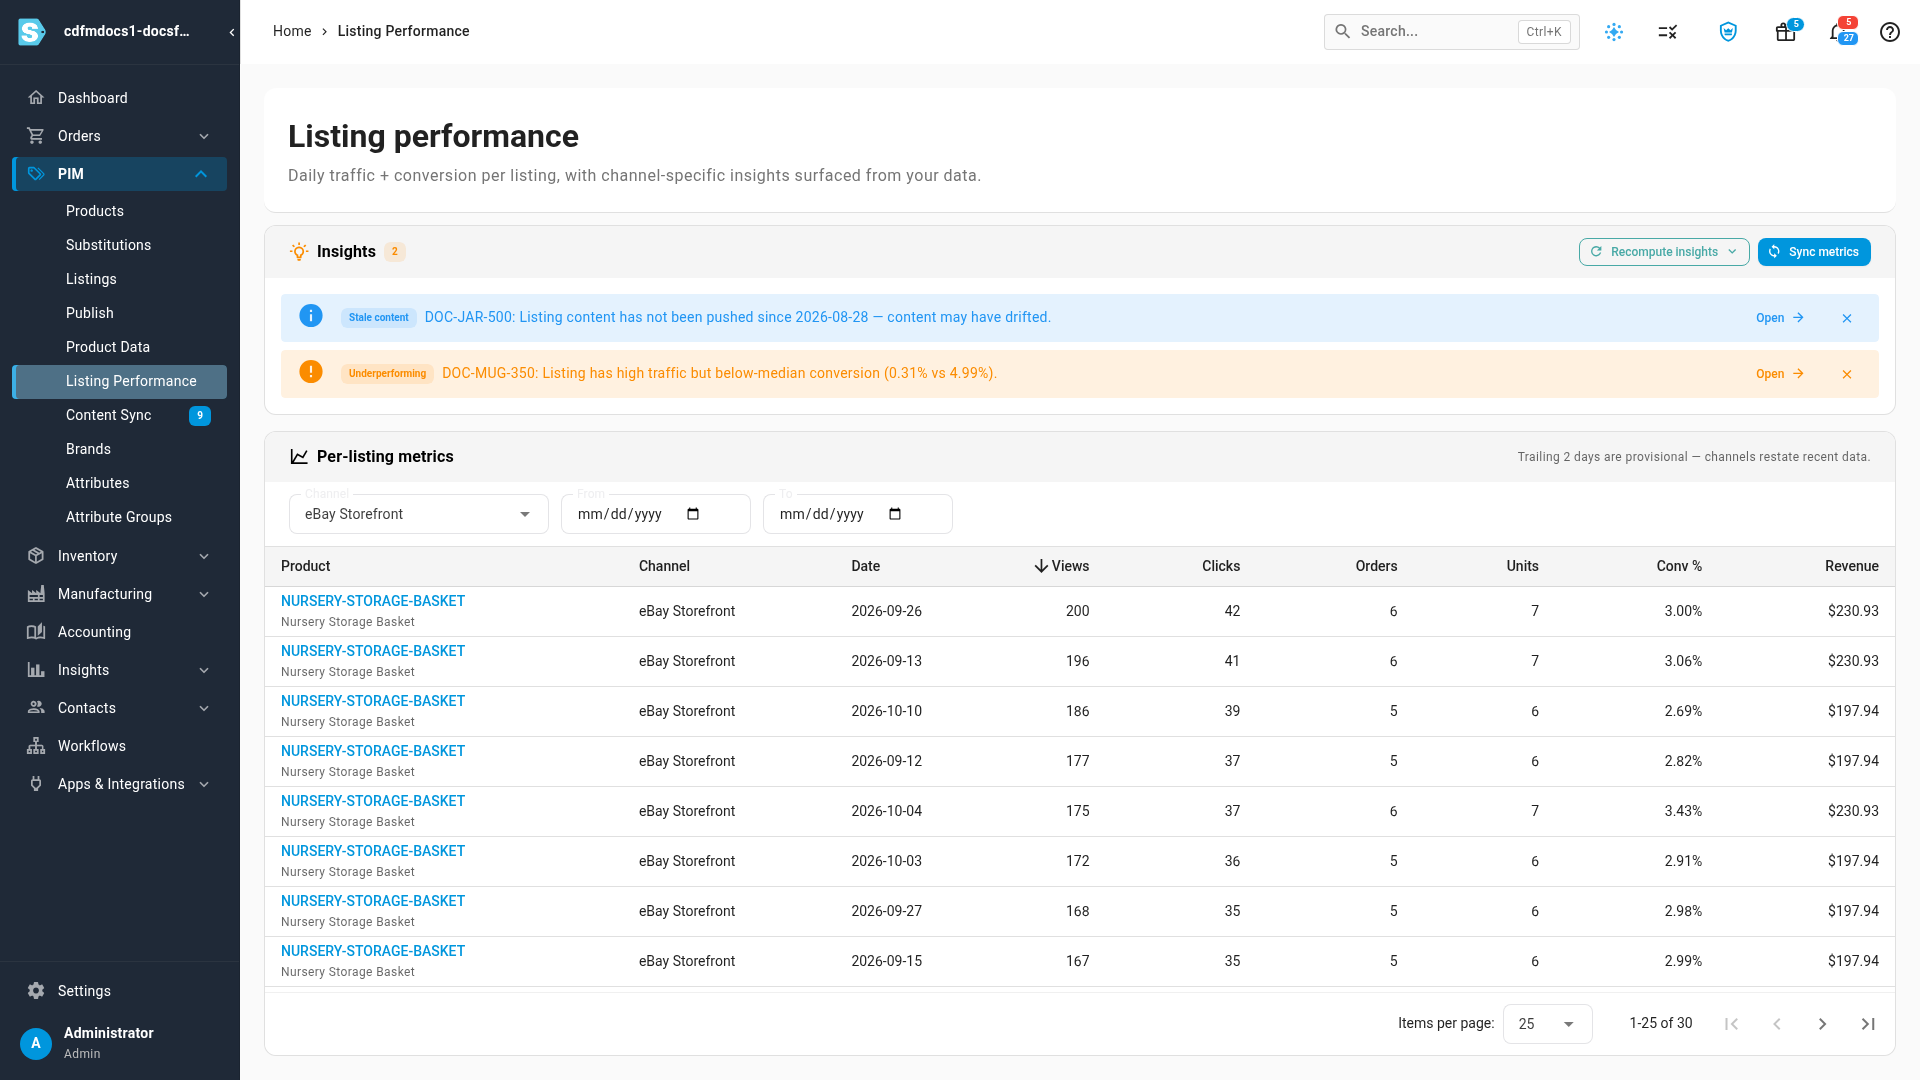Screen dimensions: 1920x1080
Task: Open Attribute Groups in the sidebar
Action: point(119,517)
